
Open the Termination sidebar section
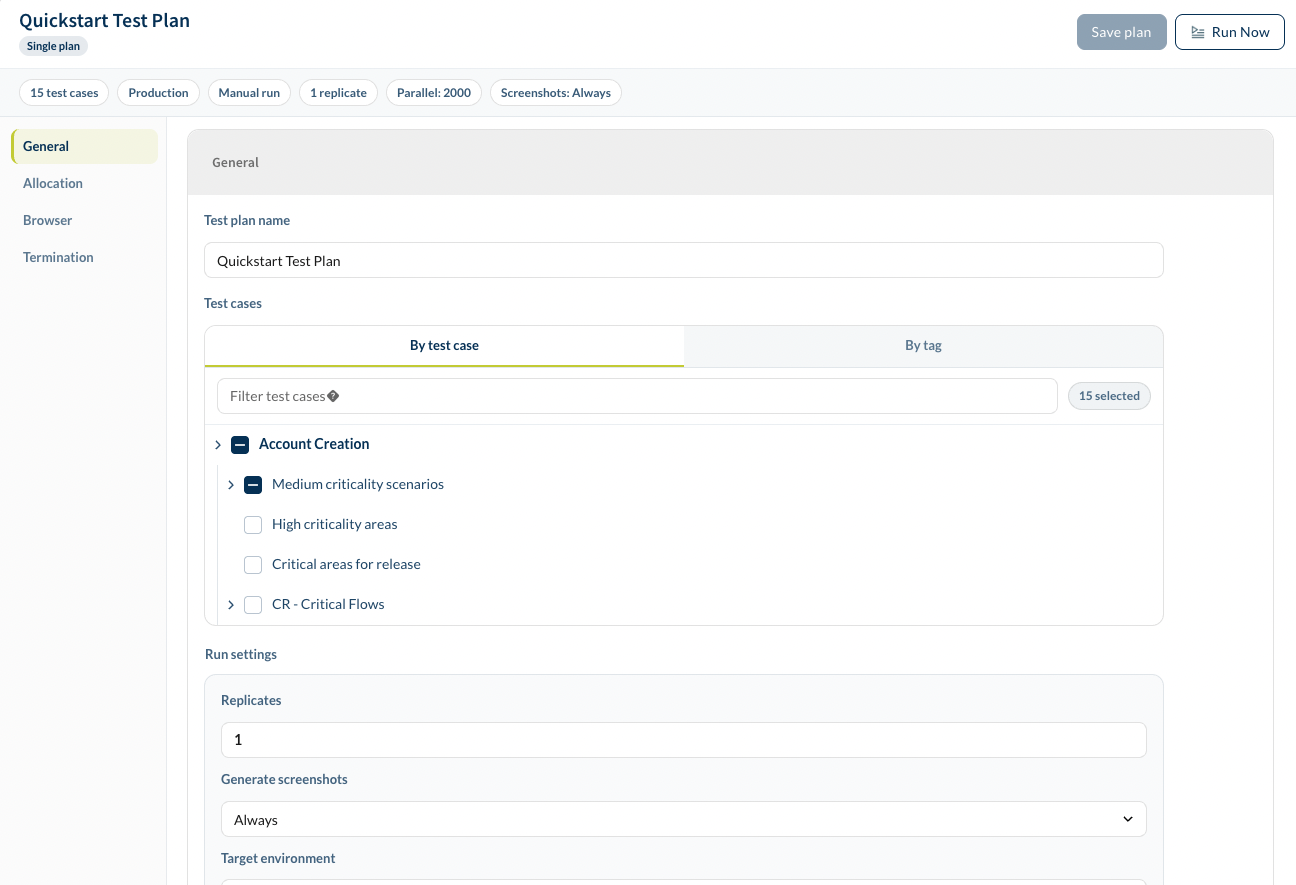pos(85,257)
